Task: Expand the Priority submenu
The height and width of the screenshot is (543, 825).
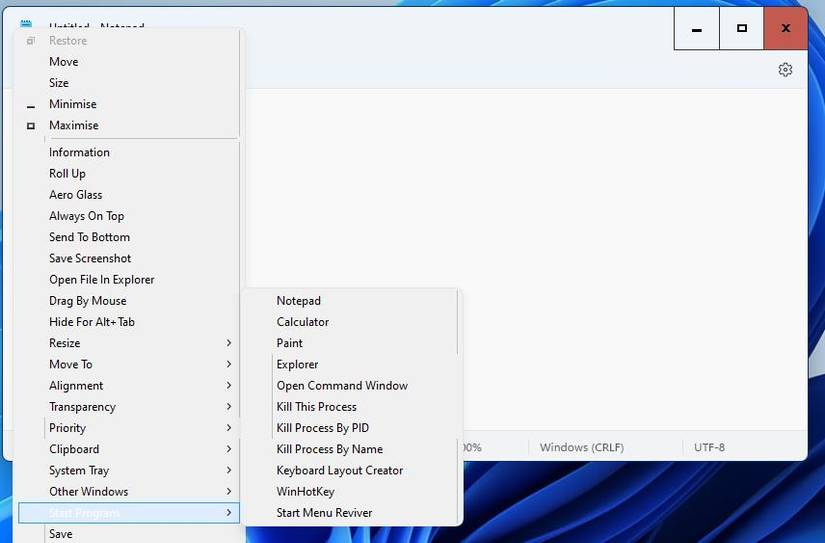Action: (x=128, y=428)
